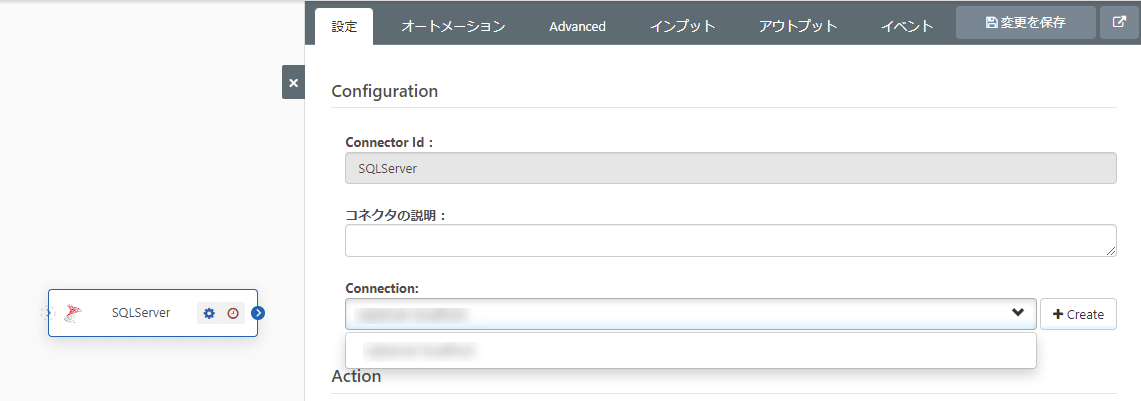The image size is (1141, 401).
Task: Open the オートメーション tab
Action: 453,27
